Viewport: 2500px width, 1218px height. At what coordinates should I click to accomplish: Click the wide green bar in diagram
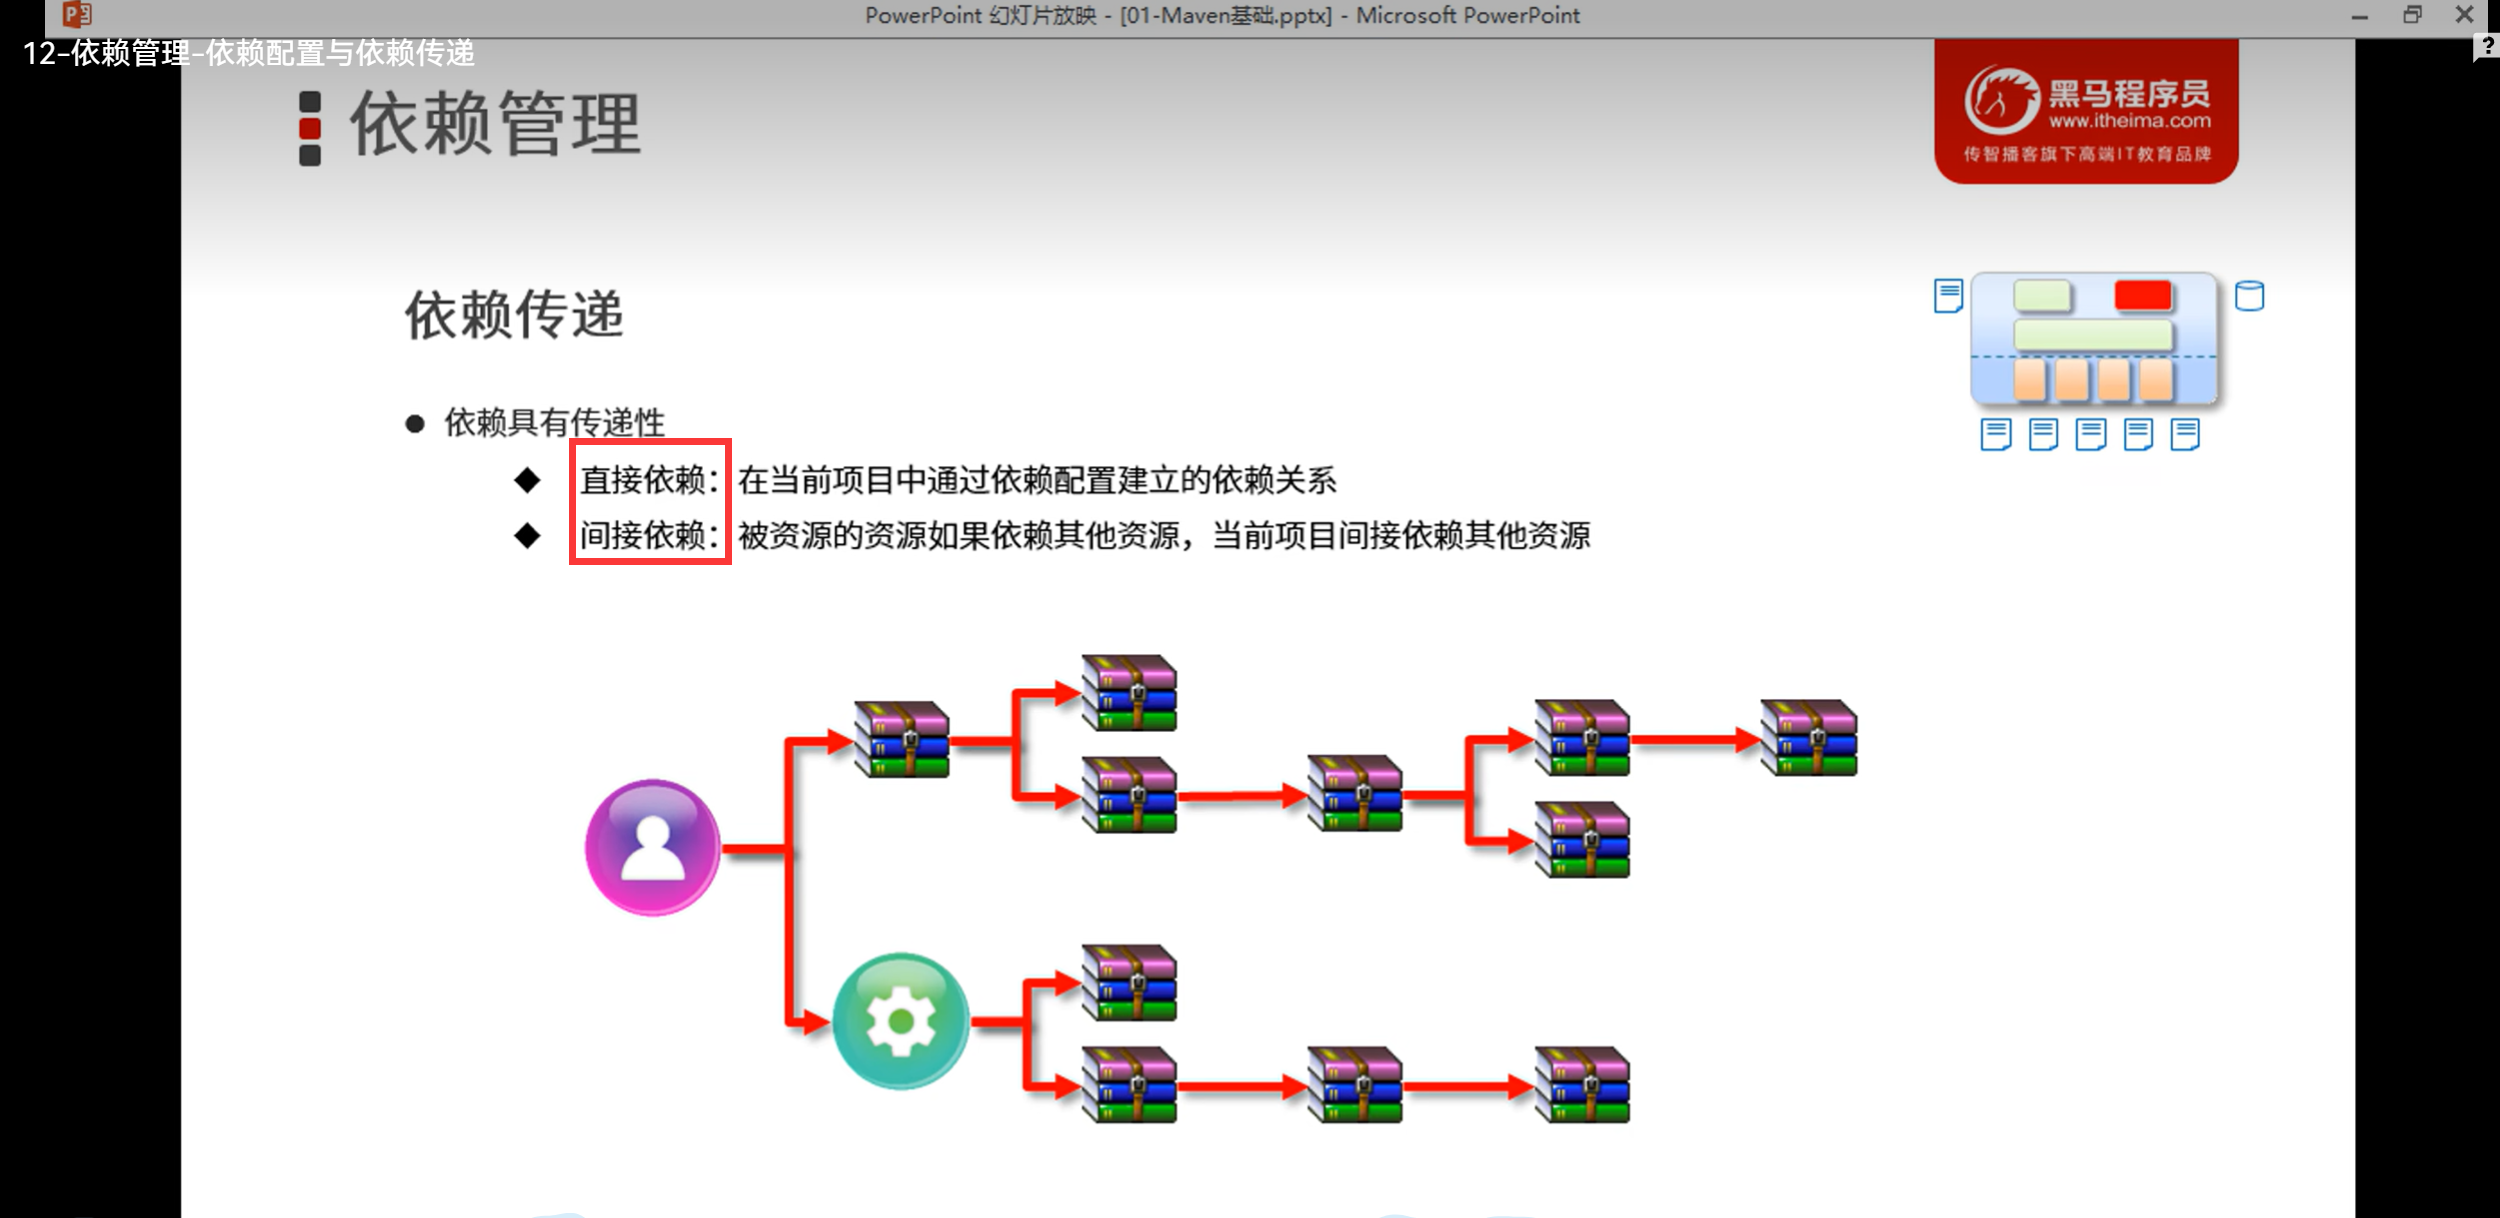pyautogui.click(x=2092, y=335)
